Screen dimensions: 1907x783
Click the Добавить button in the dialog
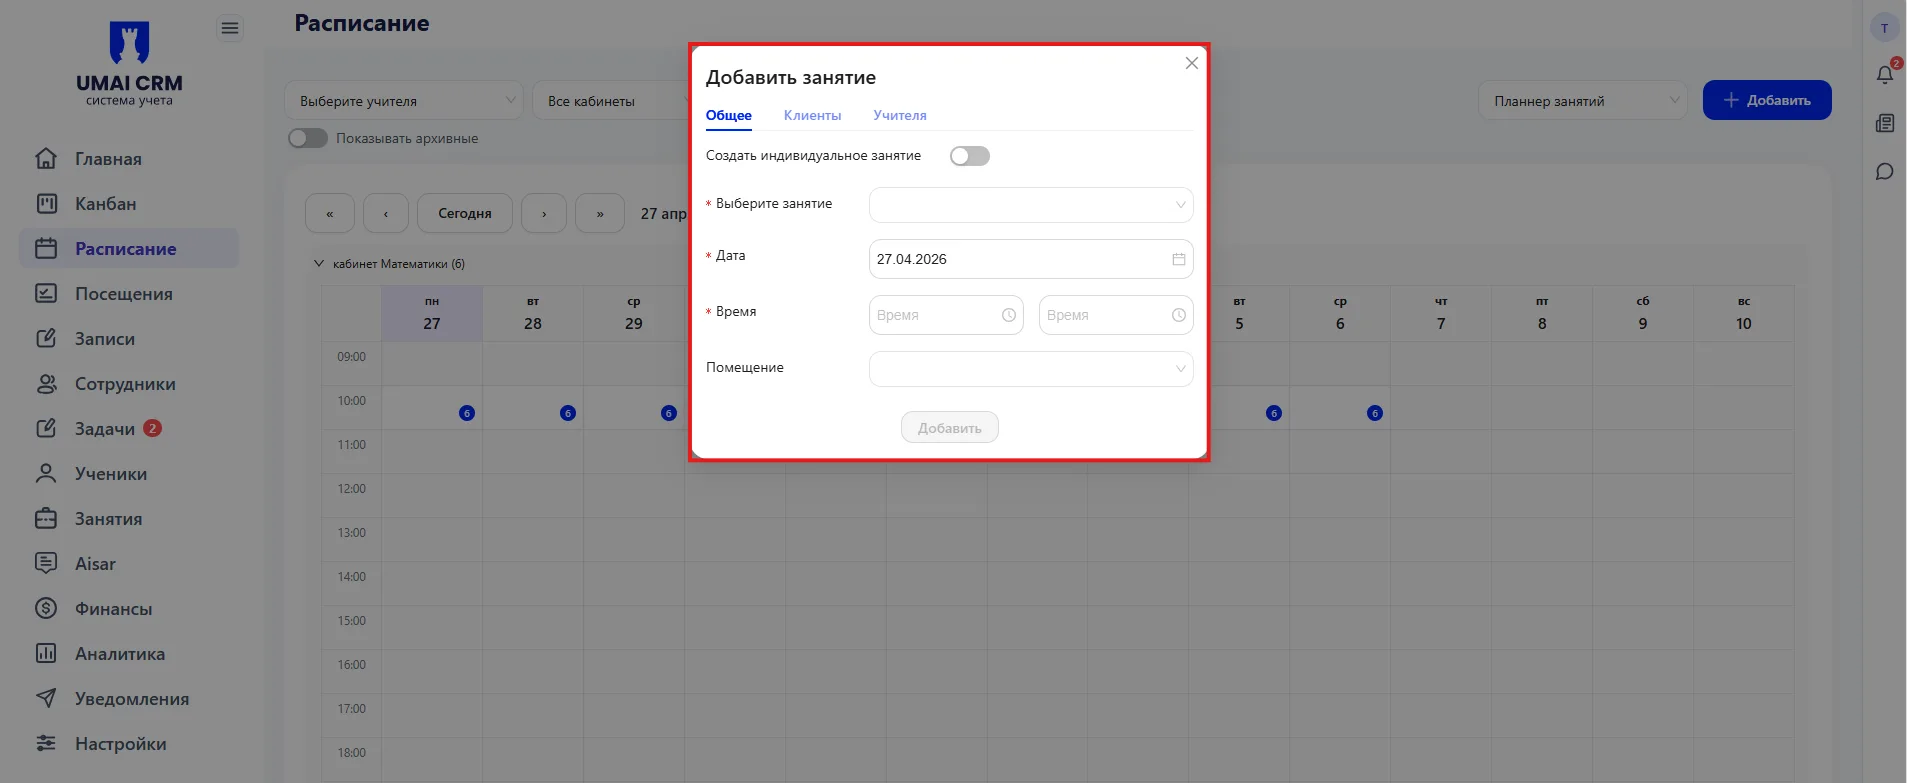950,428
